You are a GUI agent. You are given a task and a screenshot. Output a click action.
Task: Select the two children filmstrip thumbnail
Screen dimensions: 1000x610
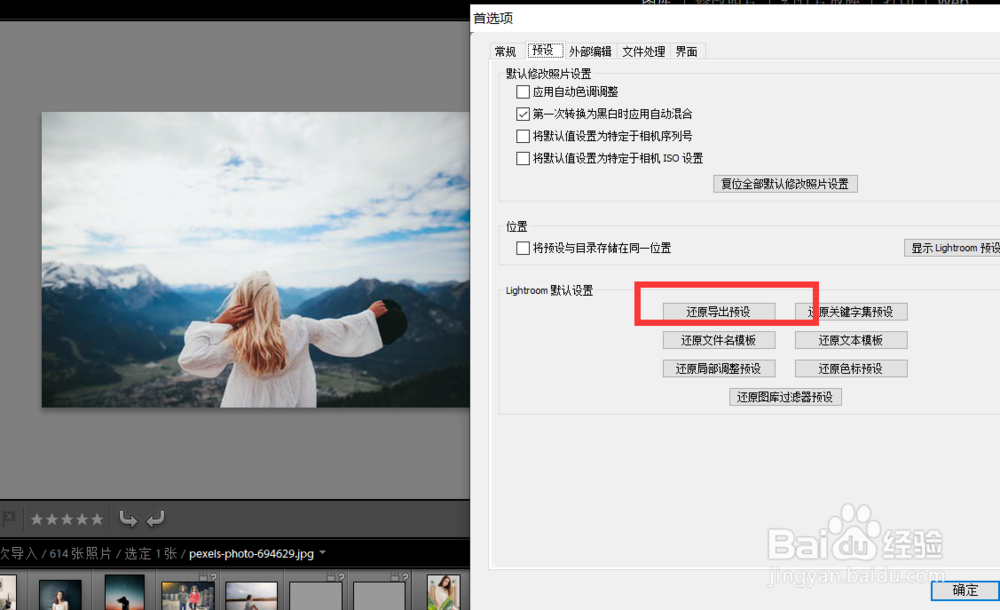188,596
